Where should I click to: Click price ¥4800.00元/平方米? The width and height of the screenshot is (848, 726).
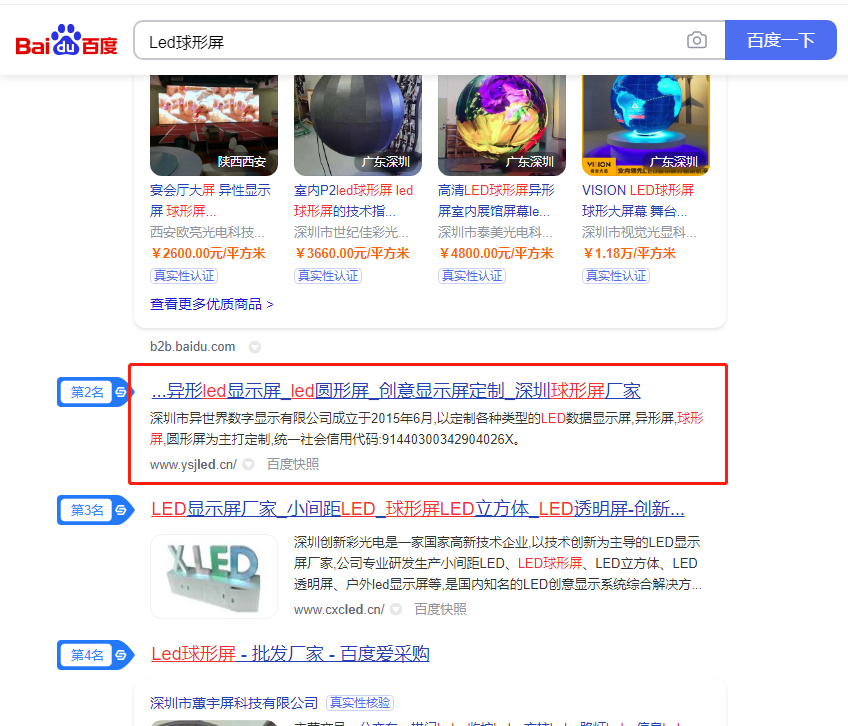(496, 253)
